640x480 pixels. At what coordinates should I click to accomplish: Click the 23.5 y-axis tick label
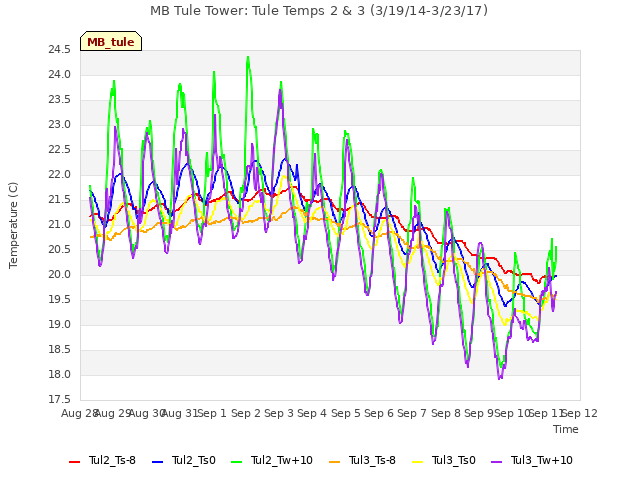point(60,100)
